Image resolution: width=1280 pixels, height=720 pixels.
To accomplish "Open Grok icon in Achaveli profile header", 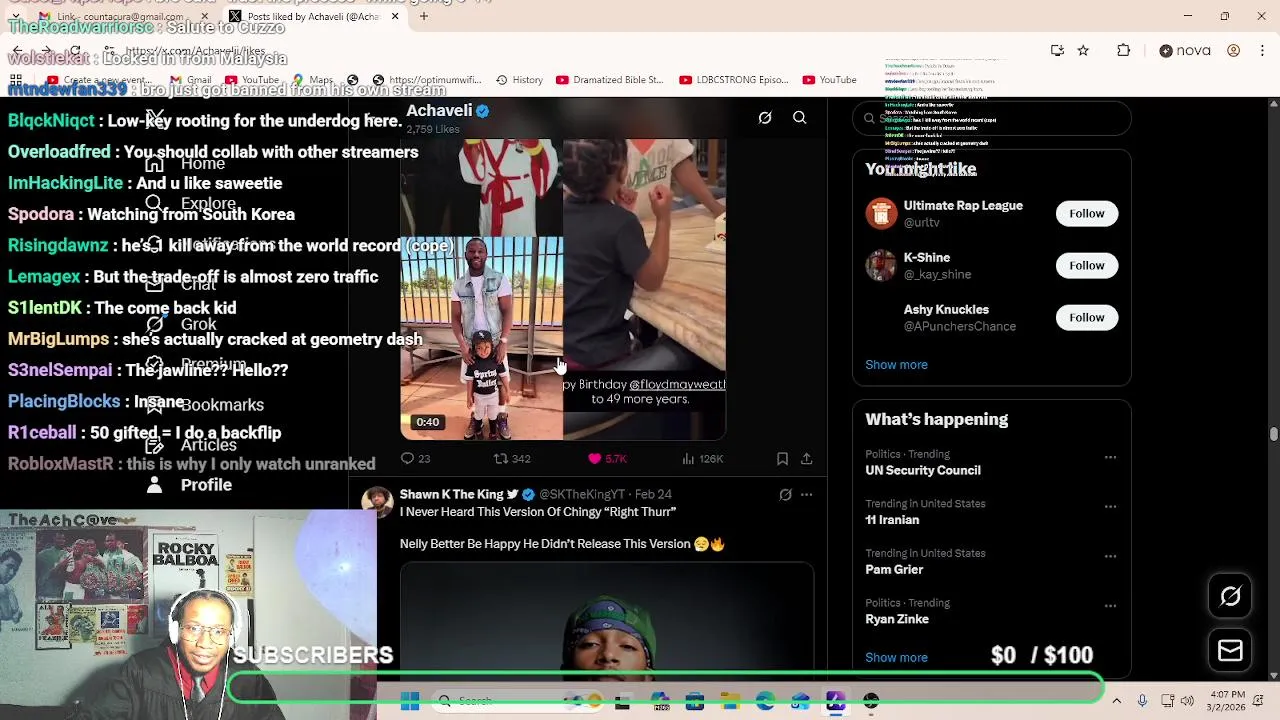I will pyautogui.click(x=765, y=118).
